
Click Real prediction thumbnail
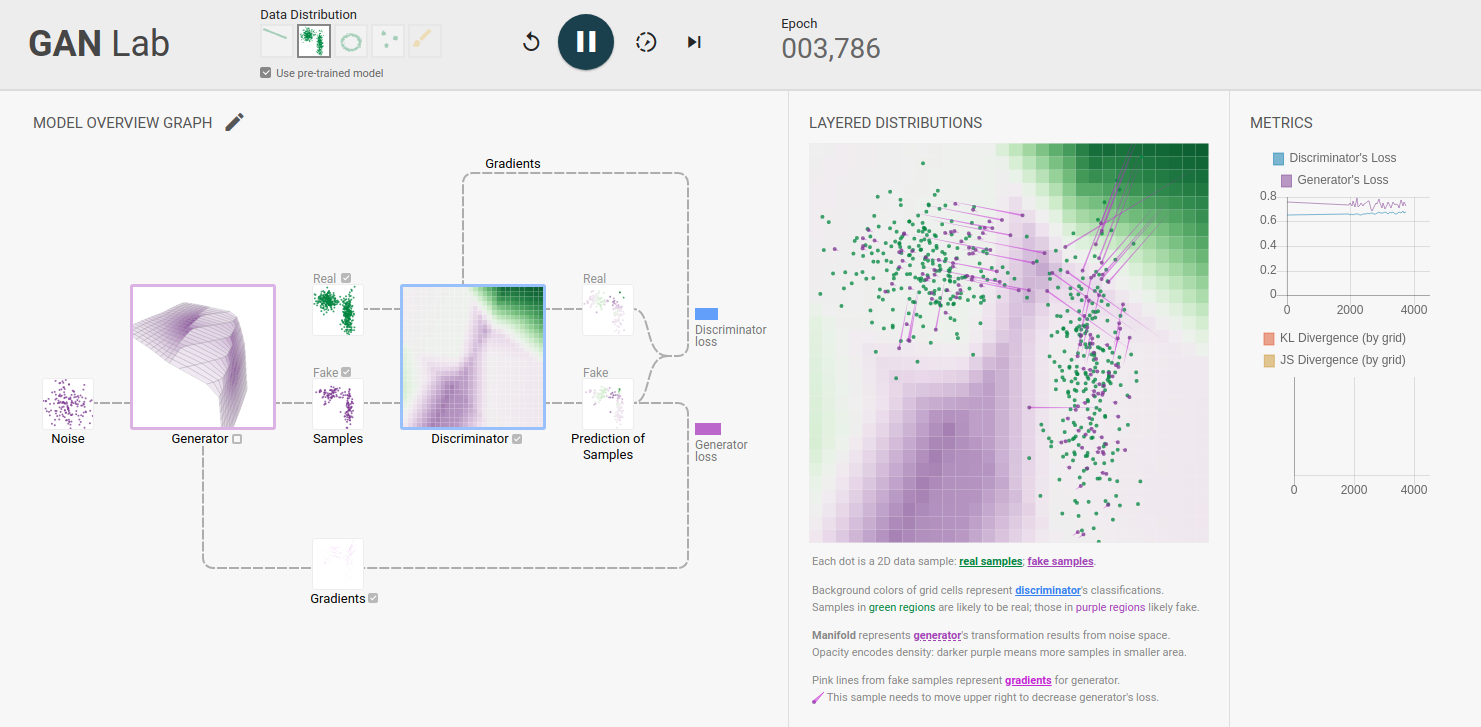coord(608,310)
